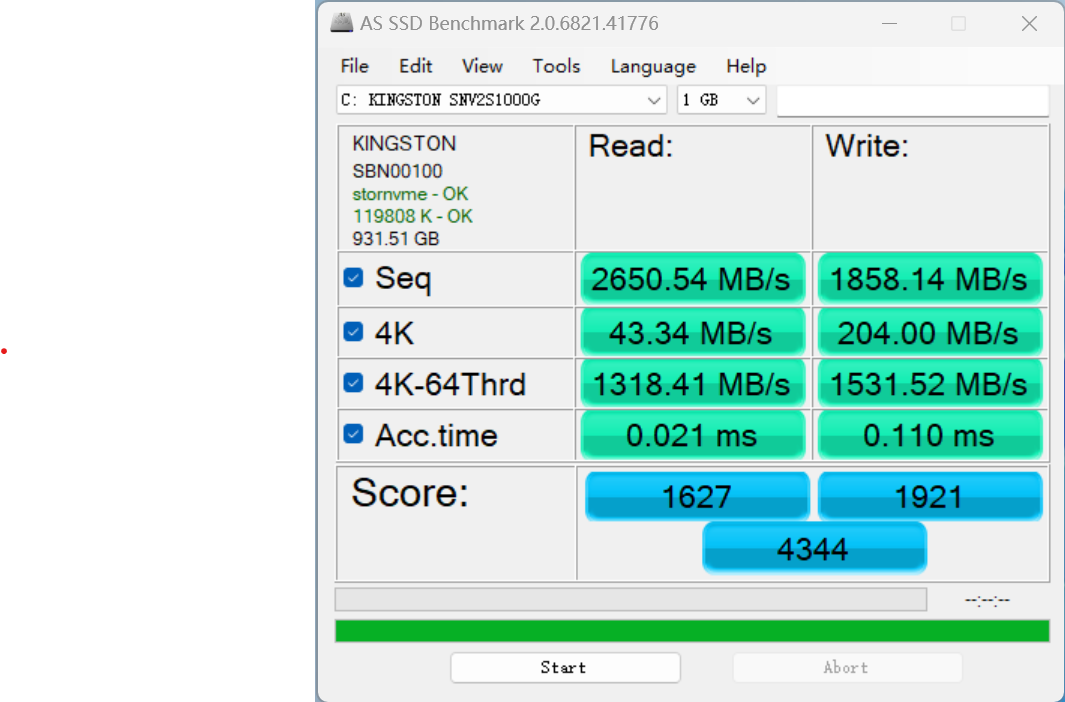Disable the 4K-64Thrd benchmark checkbox
Screen dimensions: 1065x702
point(354,382)
